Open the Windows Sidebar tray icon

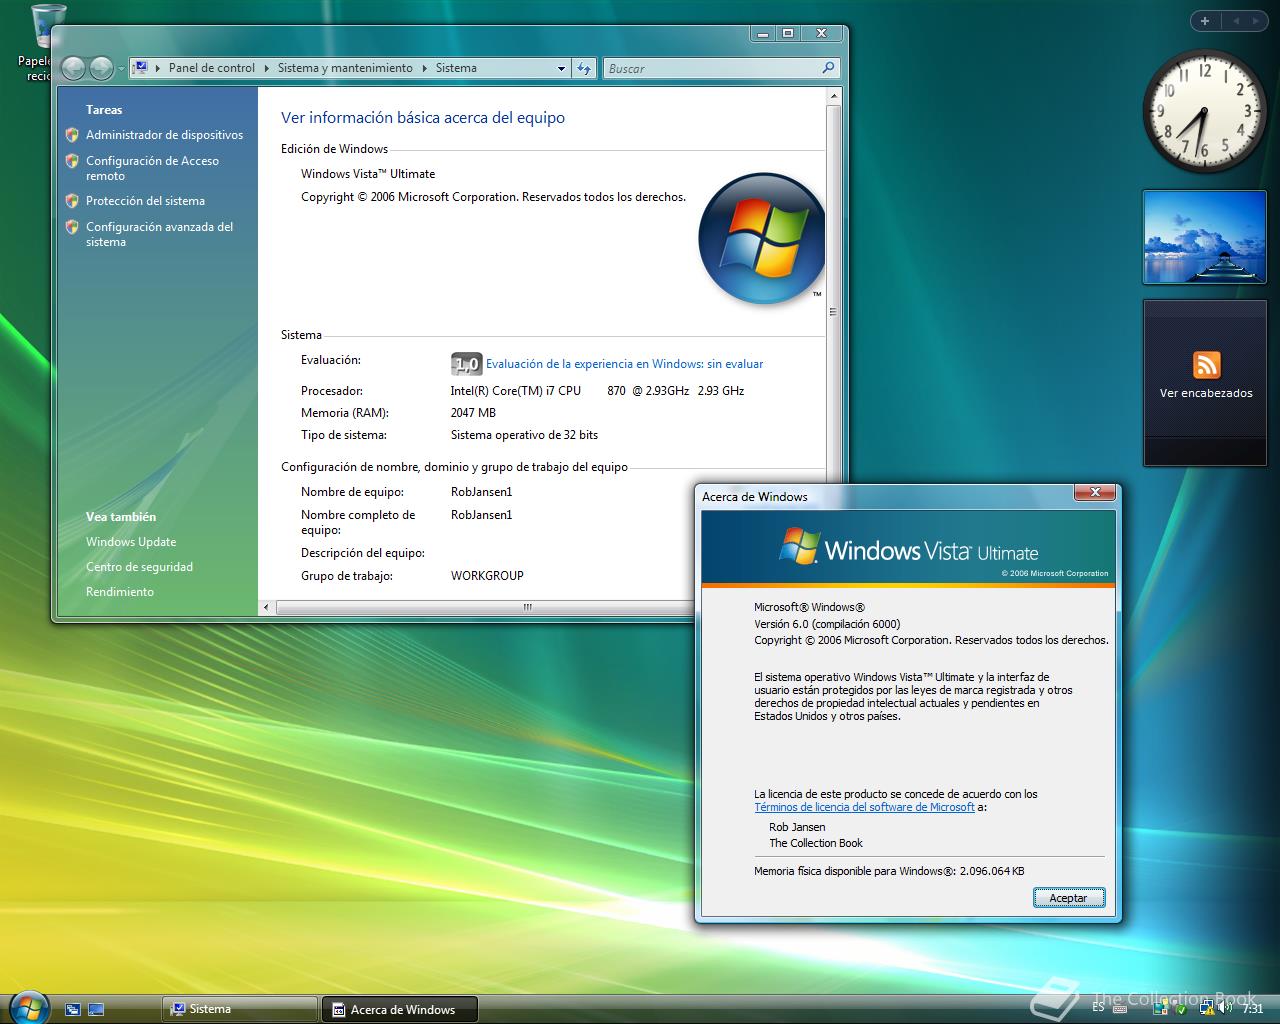(1161, 1008)
